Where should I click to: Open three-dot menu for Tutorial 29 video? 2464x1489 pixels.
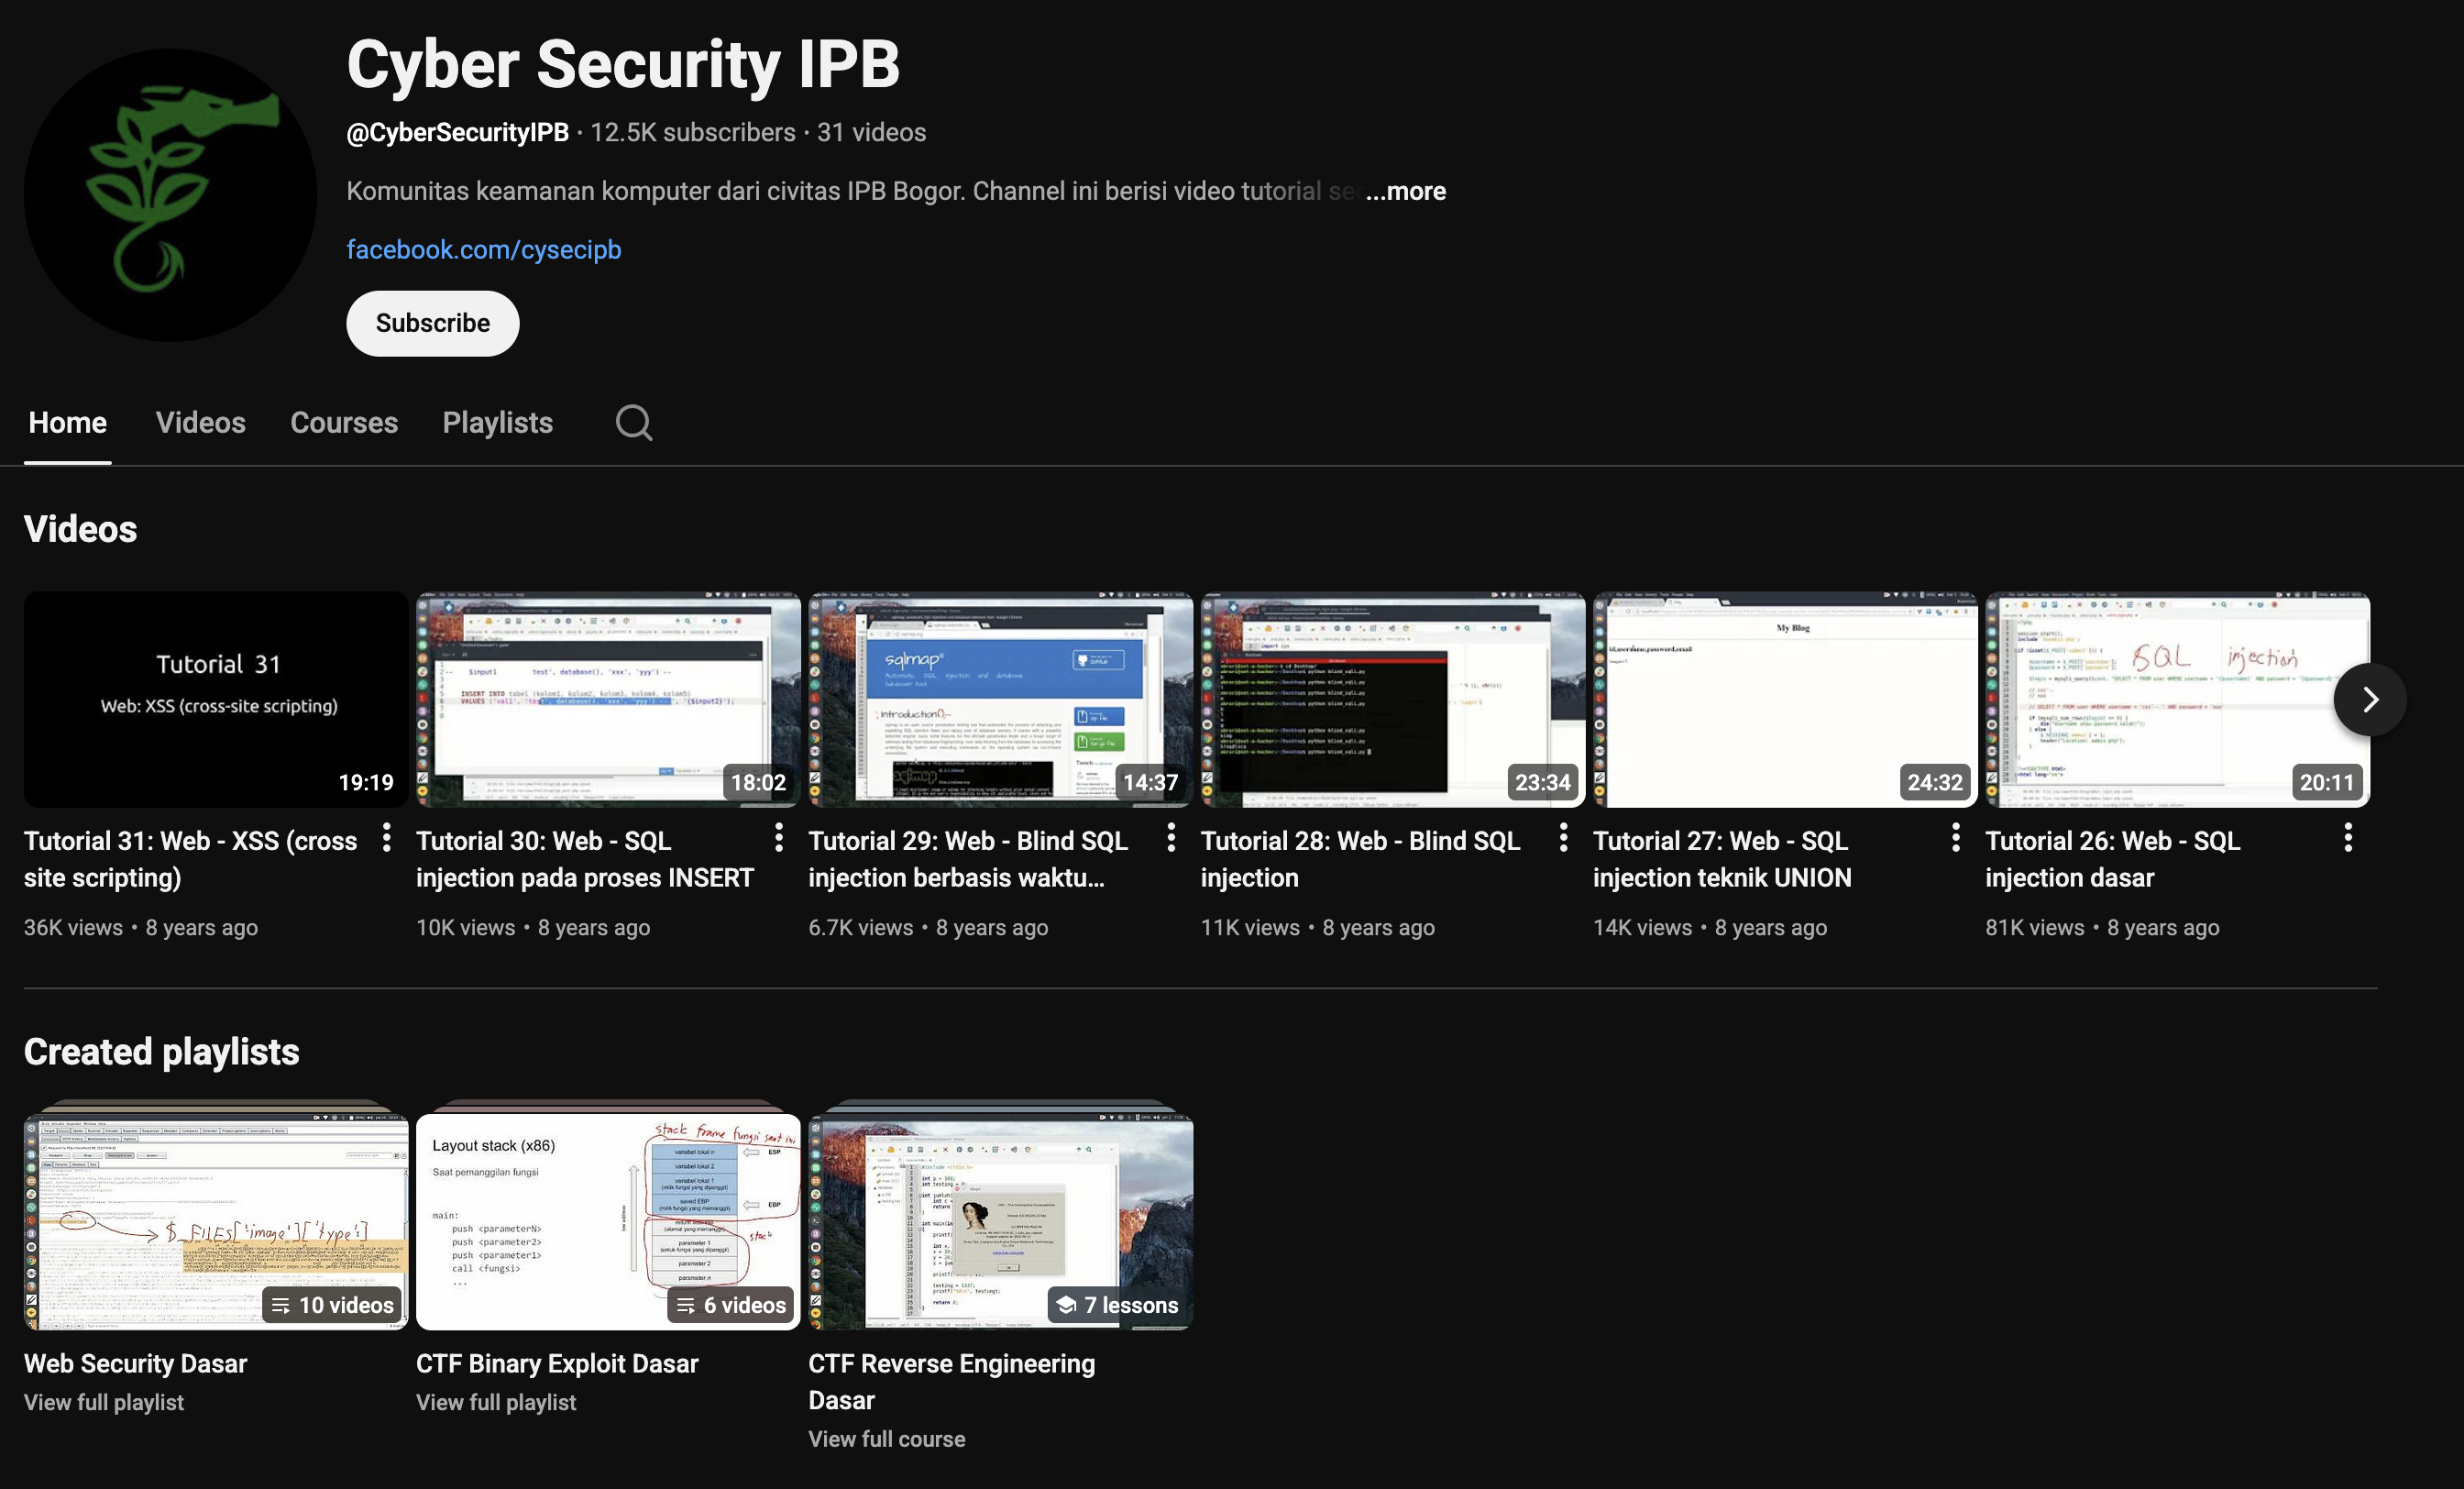click(x=1171, y=838)
